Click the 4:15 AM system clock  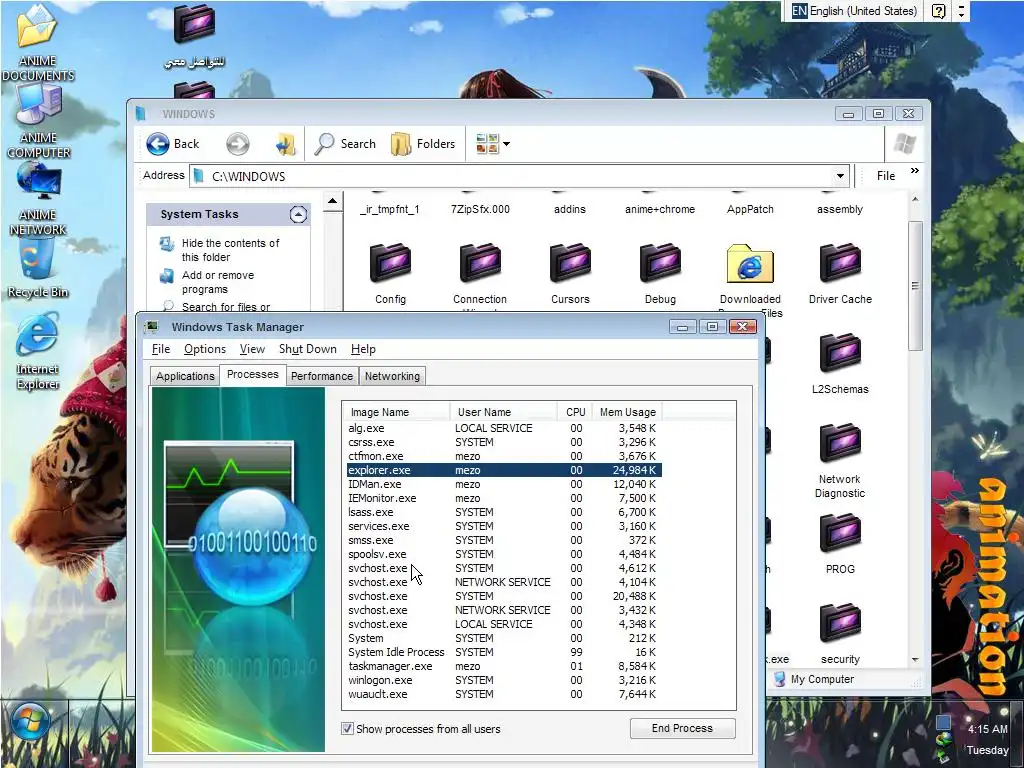pos(987,729)
